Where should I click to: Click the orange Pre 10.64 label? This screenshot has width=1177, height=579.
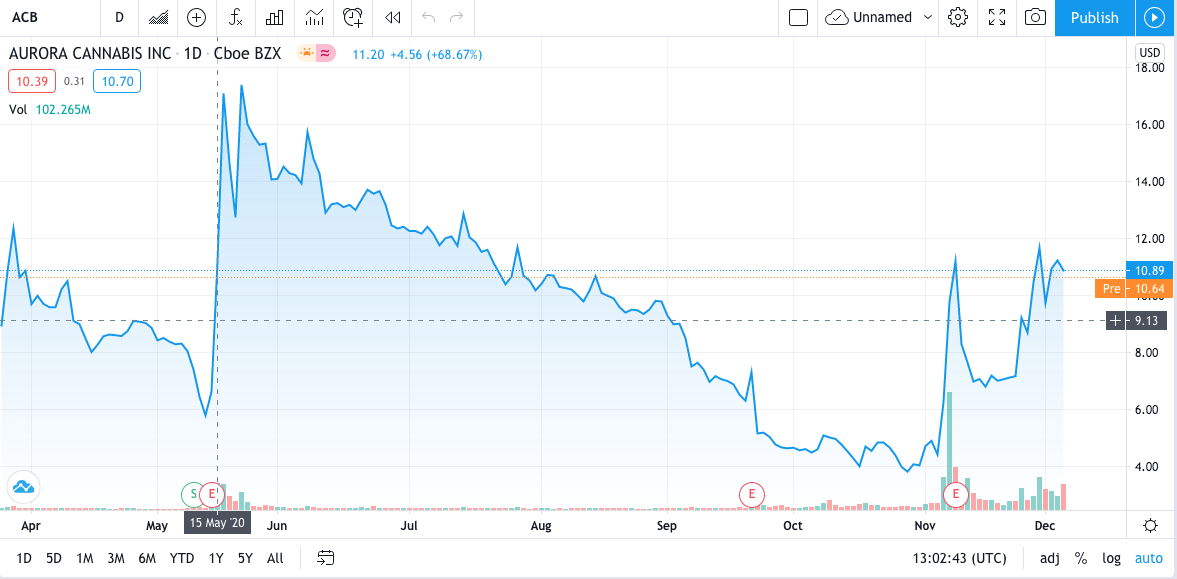(1133, 289)
